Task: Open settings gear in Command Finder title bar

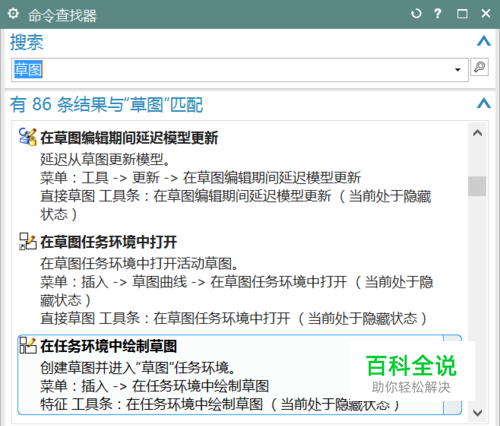Action: click(13, 14)
